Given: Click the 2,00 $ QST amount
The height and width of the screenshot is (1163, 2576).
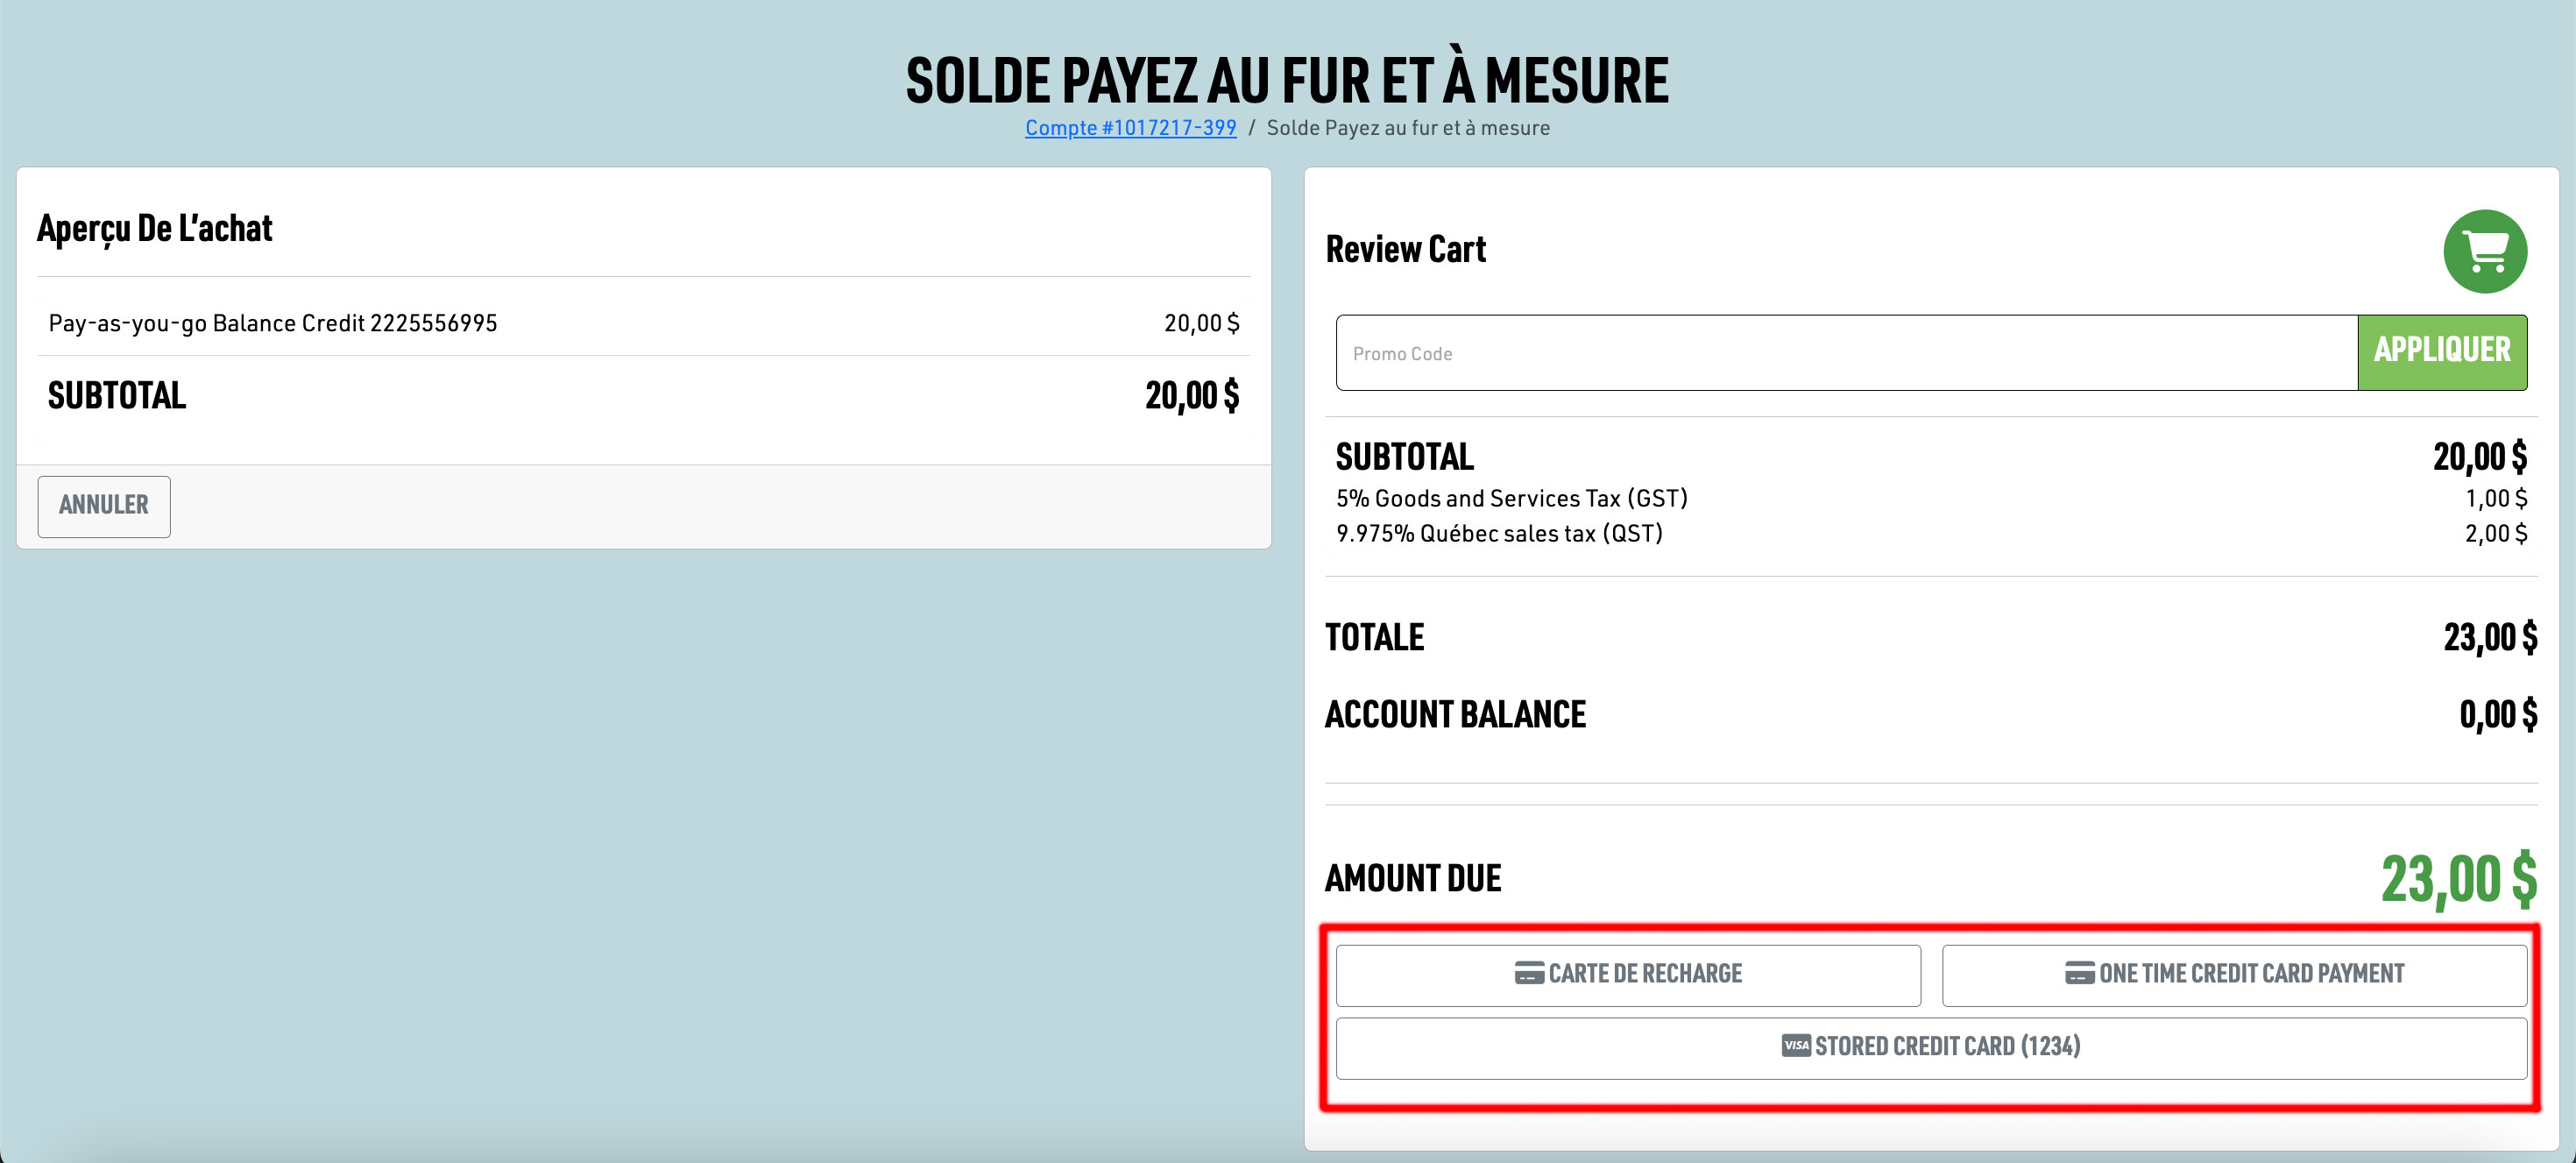Looking at the screenshot, I should pos(2496,533).
